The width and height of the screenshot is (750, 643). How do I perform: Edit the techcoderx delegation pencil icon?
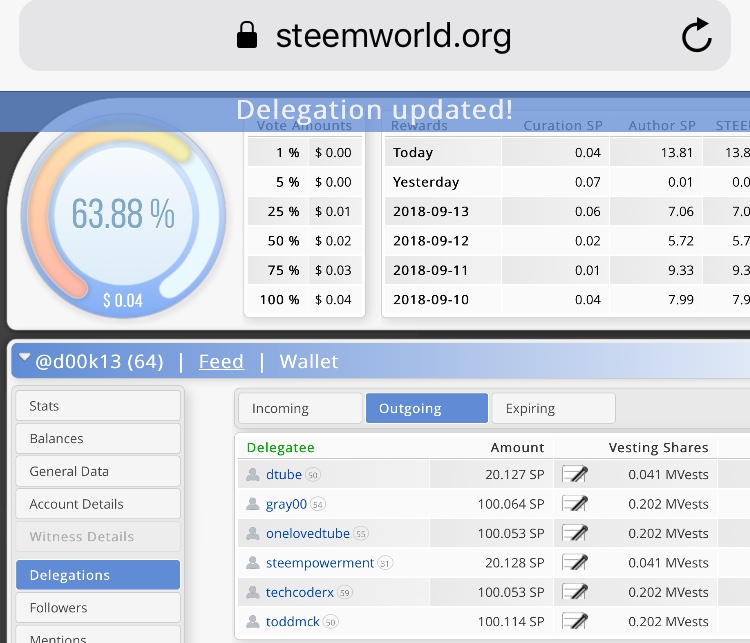tap(574, 592)
